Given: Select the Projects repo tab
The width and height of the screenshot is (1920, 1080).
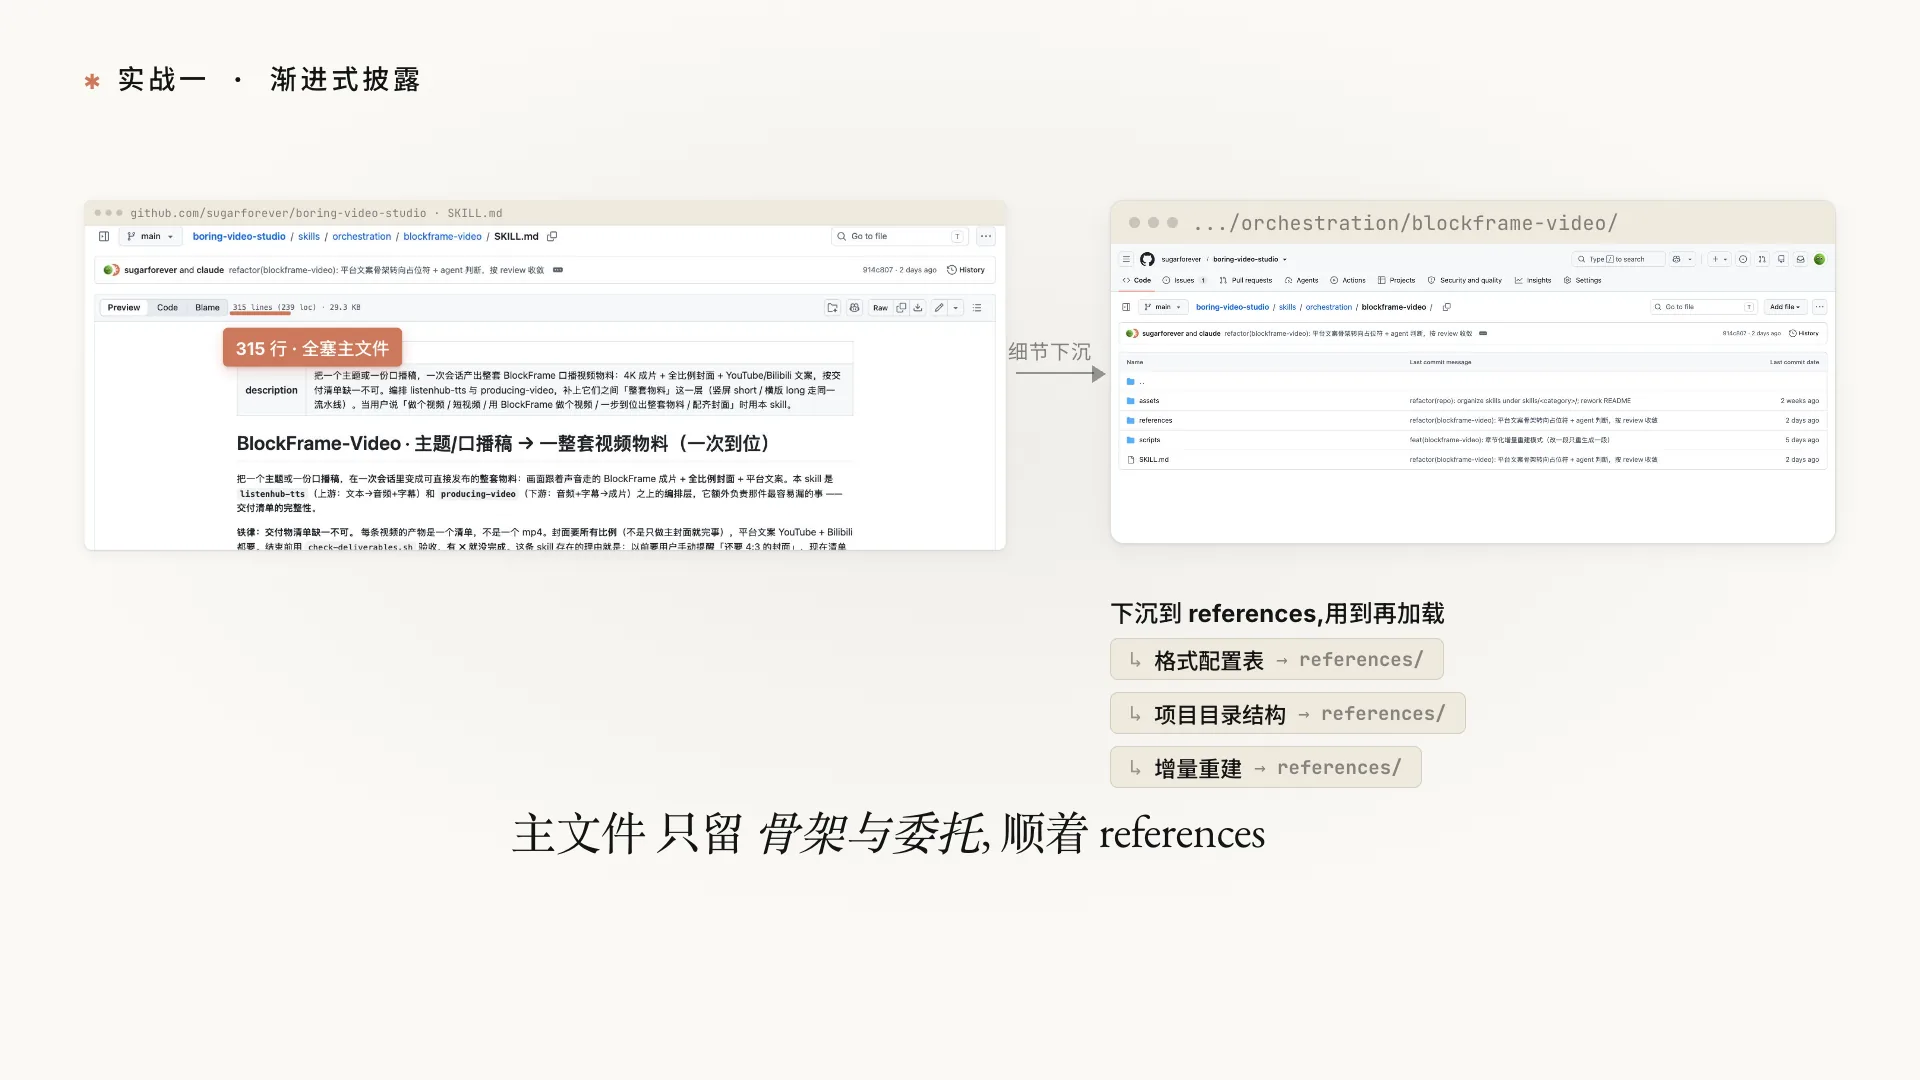Looking at the screenshot, I should (1397, 280).
